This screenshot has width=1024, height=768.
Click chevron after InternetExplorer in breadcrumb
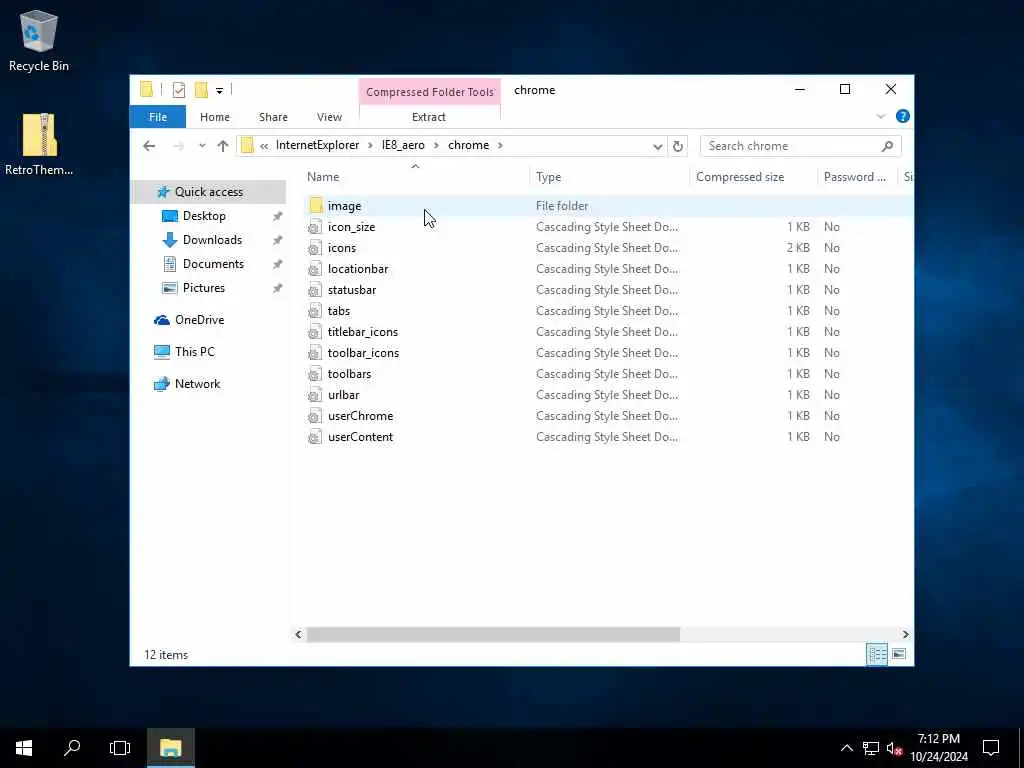click(370, 145)
